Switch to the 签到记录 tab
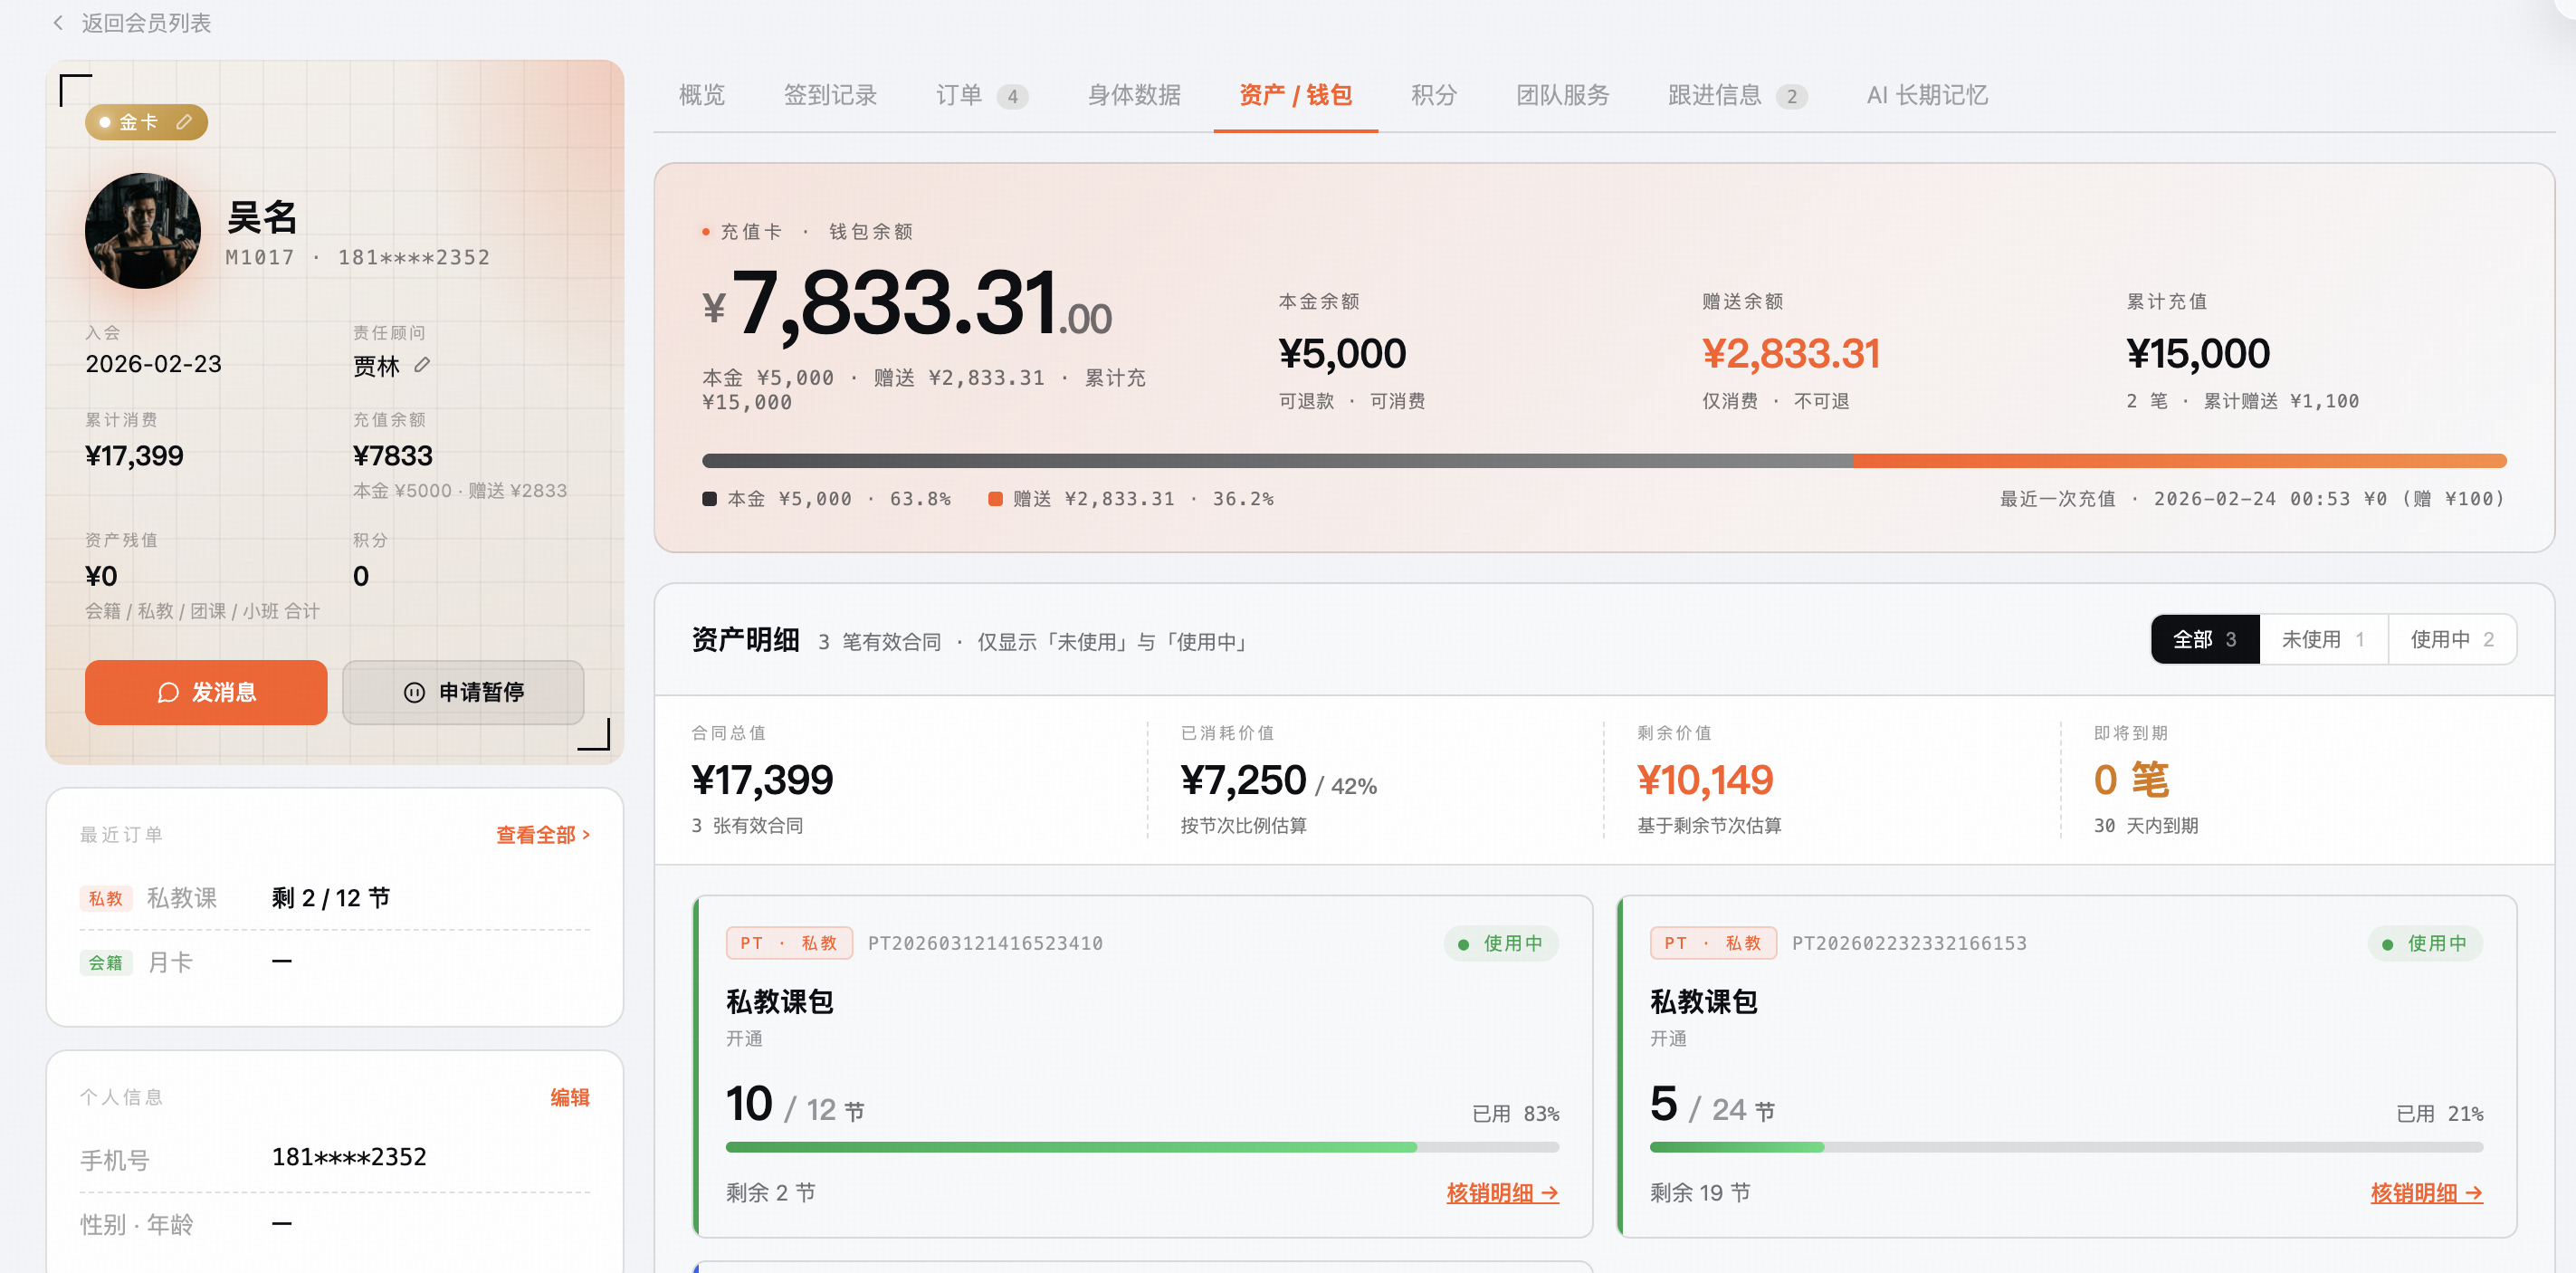 [830, 95]
